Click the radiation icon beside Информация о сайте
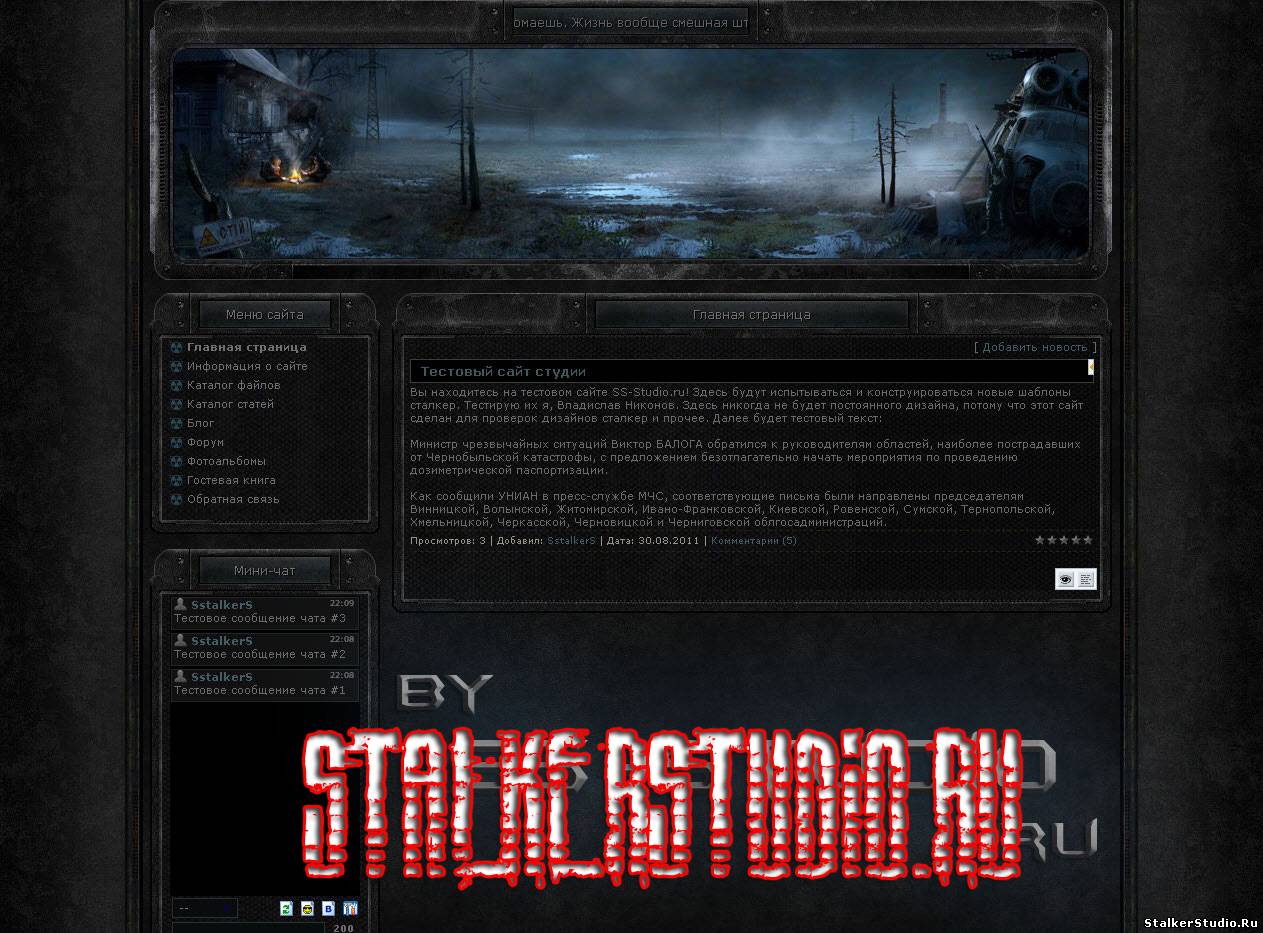1263x933 pixels. (177, 367)
